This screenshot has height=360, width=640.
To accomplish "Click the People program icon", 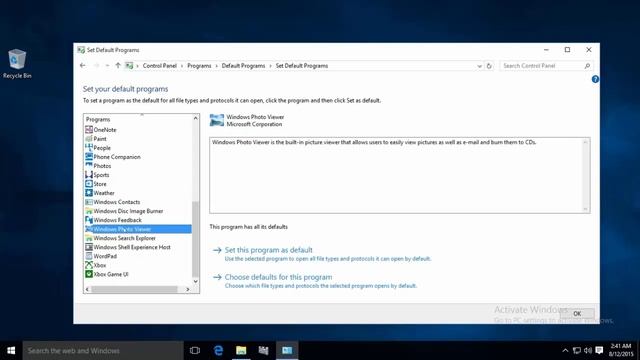I will coord(89,148).
